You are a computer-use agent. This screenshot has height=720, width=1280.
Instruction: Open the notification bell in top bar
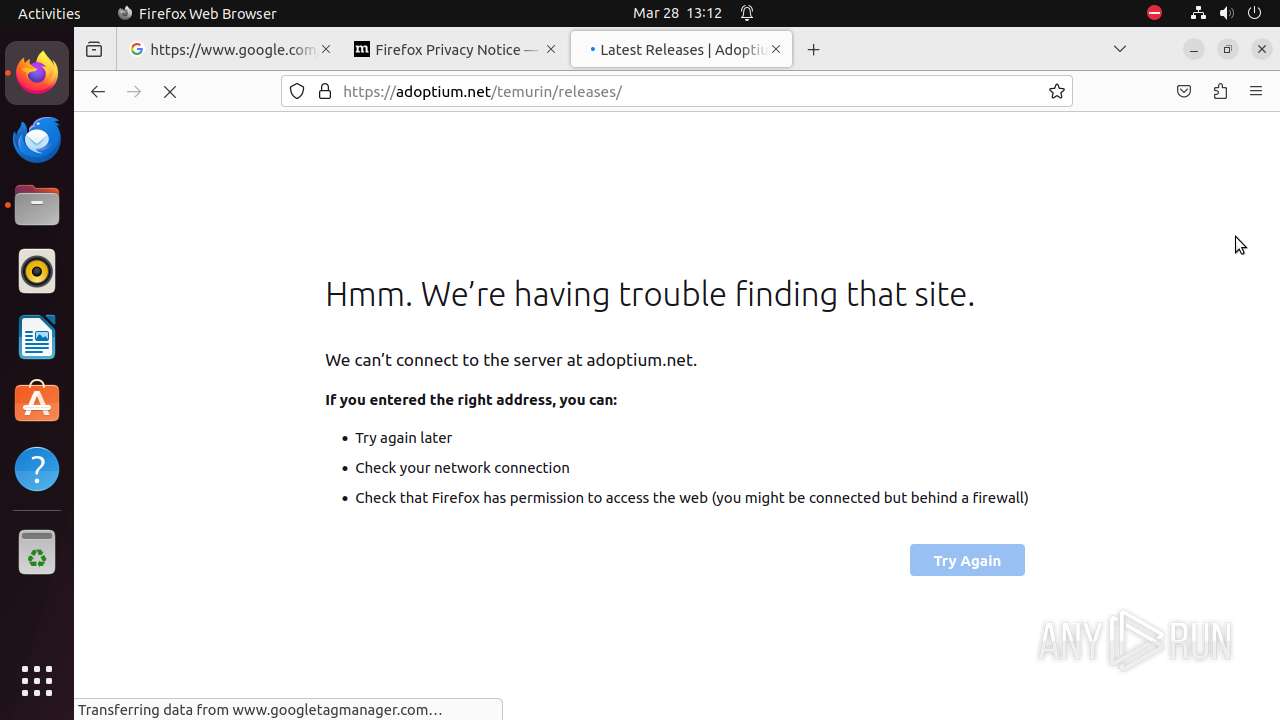(747, 13)
